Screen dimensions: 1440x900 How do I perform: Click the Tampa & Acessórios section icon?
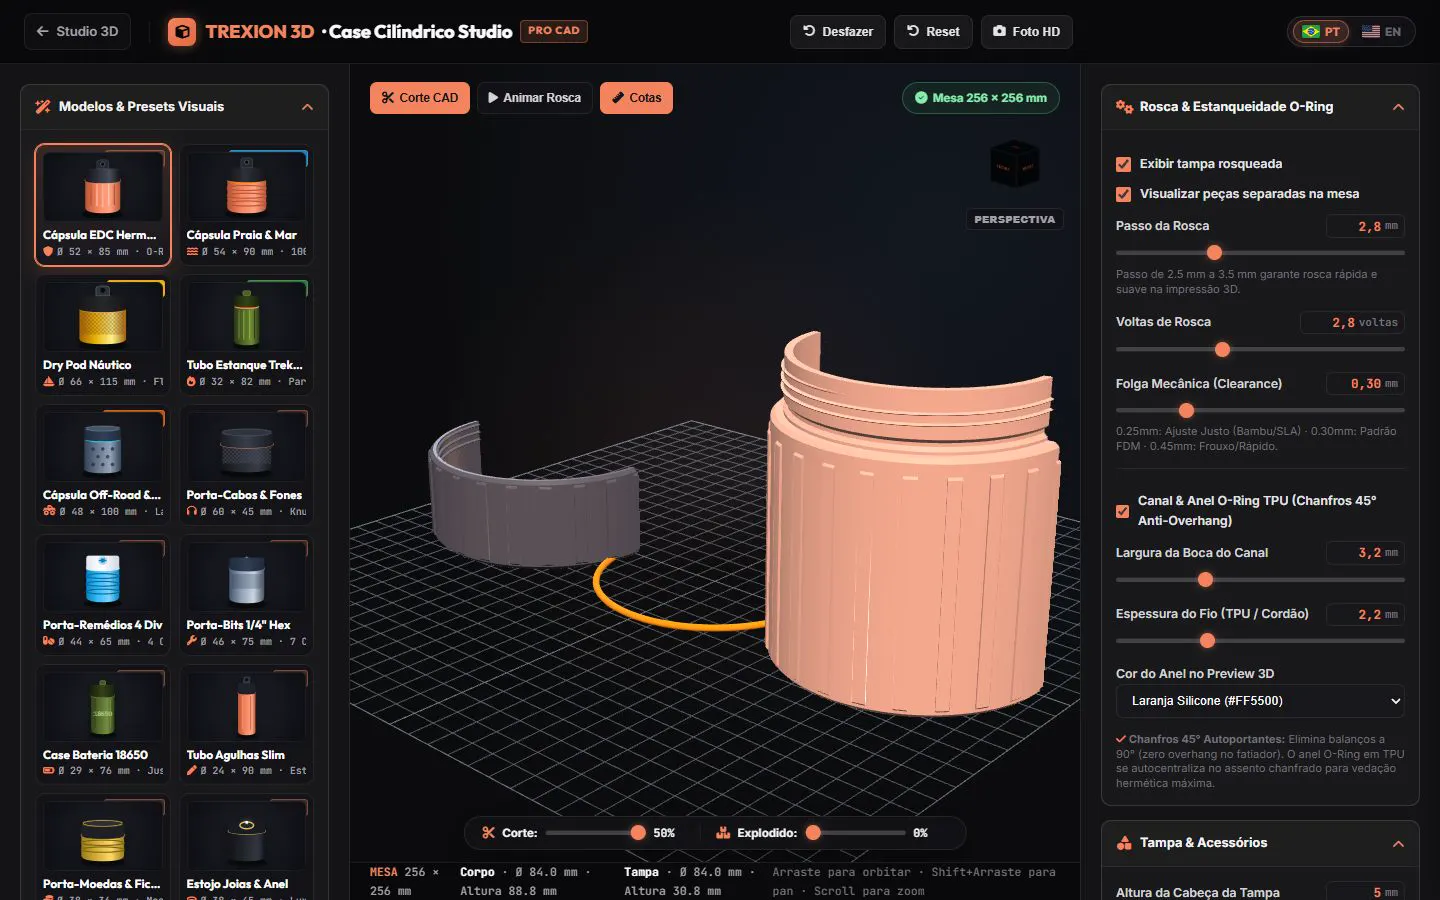[1124, 843]
